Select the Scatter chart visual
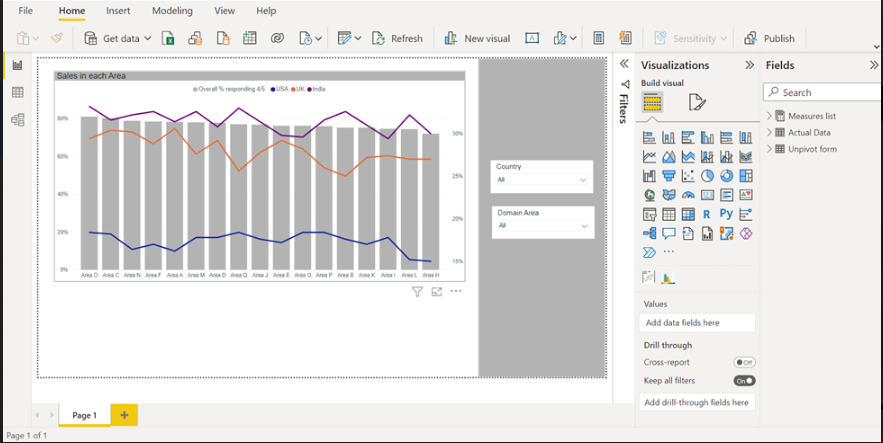 688,176
